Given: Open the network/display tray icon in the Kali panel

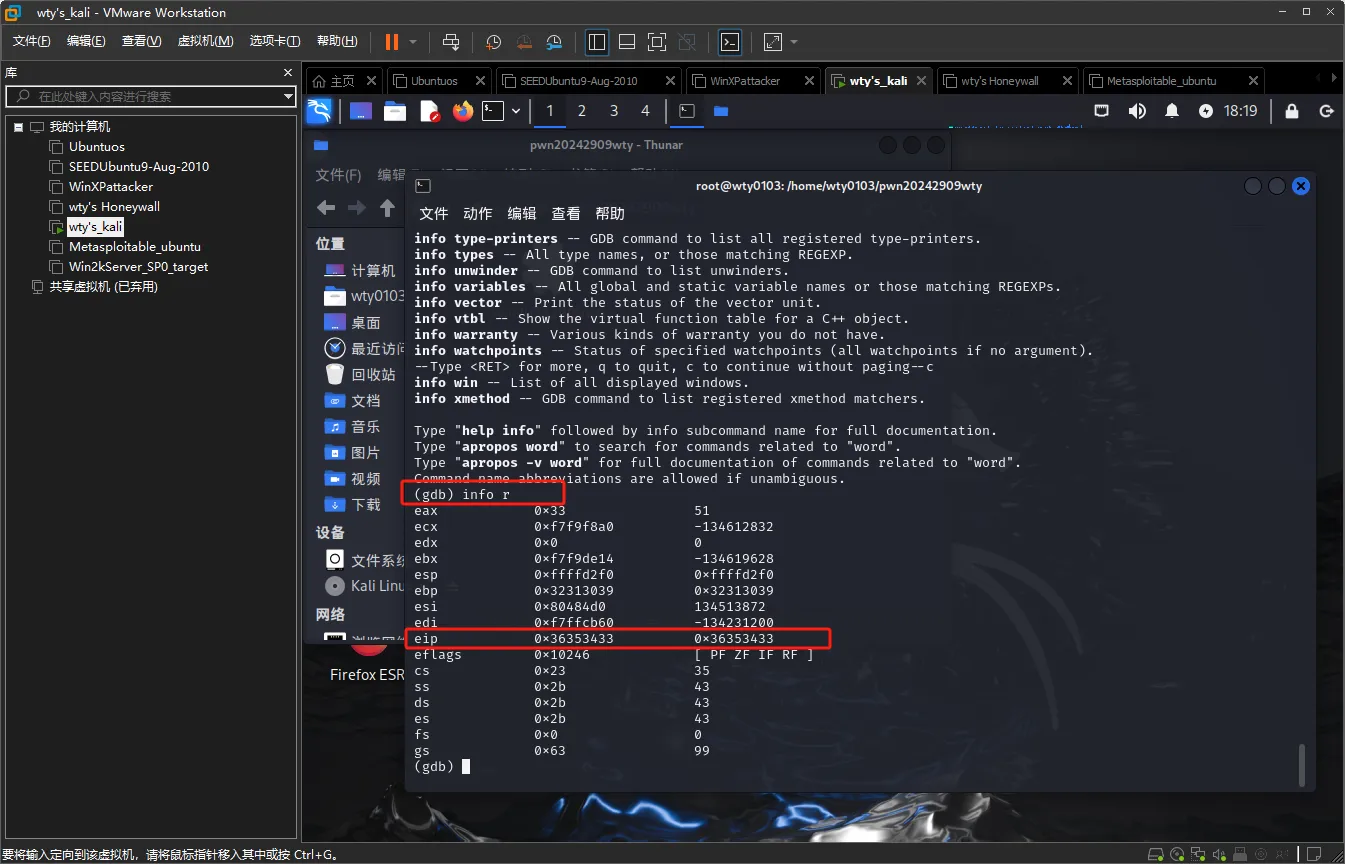Looking at the screenshot, I should pyautogui.click(x=1101, y=111).
